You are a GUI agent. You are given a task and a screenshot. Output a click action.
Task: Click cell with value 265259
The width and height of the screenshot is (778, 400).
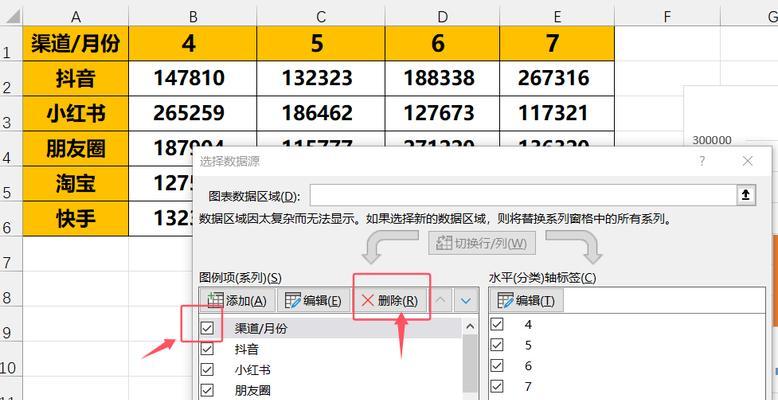[x=193, y=114]
